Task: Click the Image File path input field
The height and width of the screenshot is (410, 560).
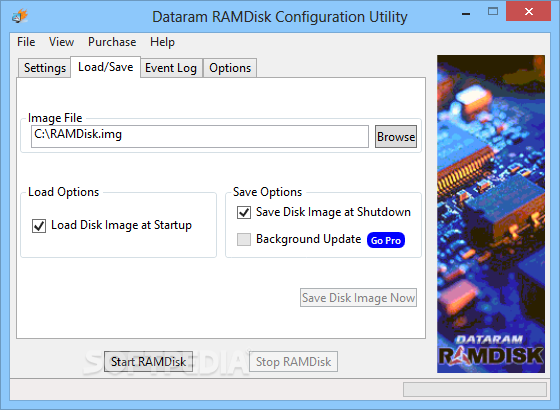Action: coord(200,136)
